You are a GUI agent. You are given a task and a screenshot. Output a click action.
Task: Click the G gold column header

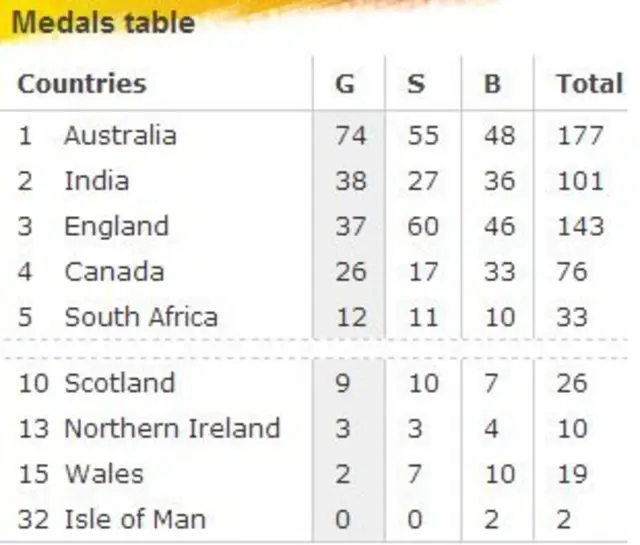345,84
